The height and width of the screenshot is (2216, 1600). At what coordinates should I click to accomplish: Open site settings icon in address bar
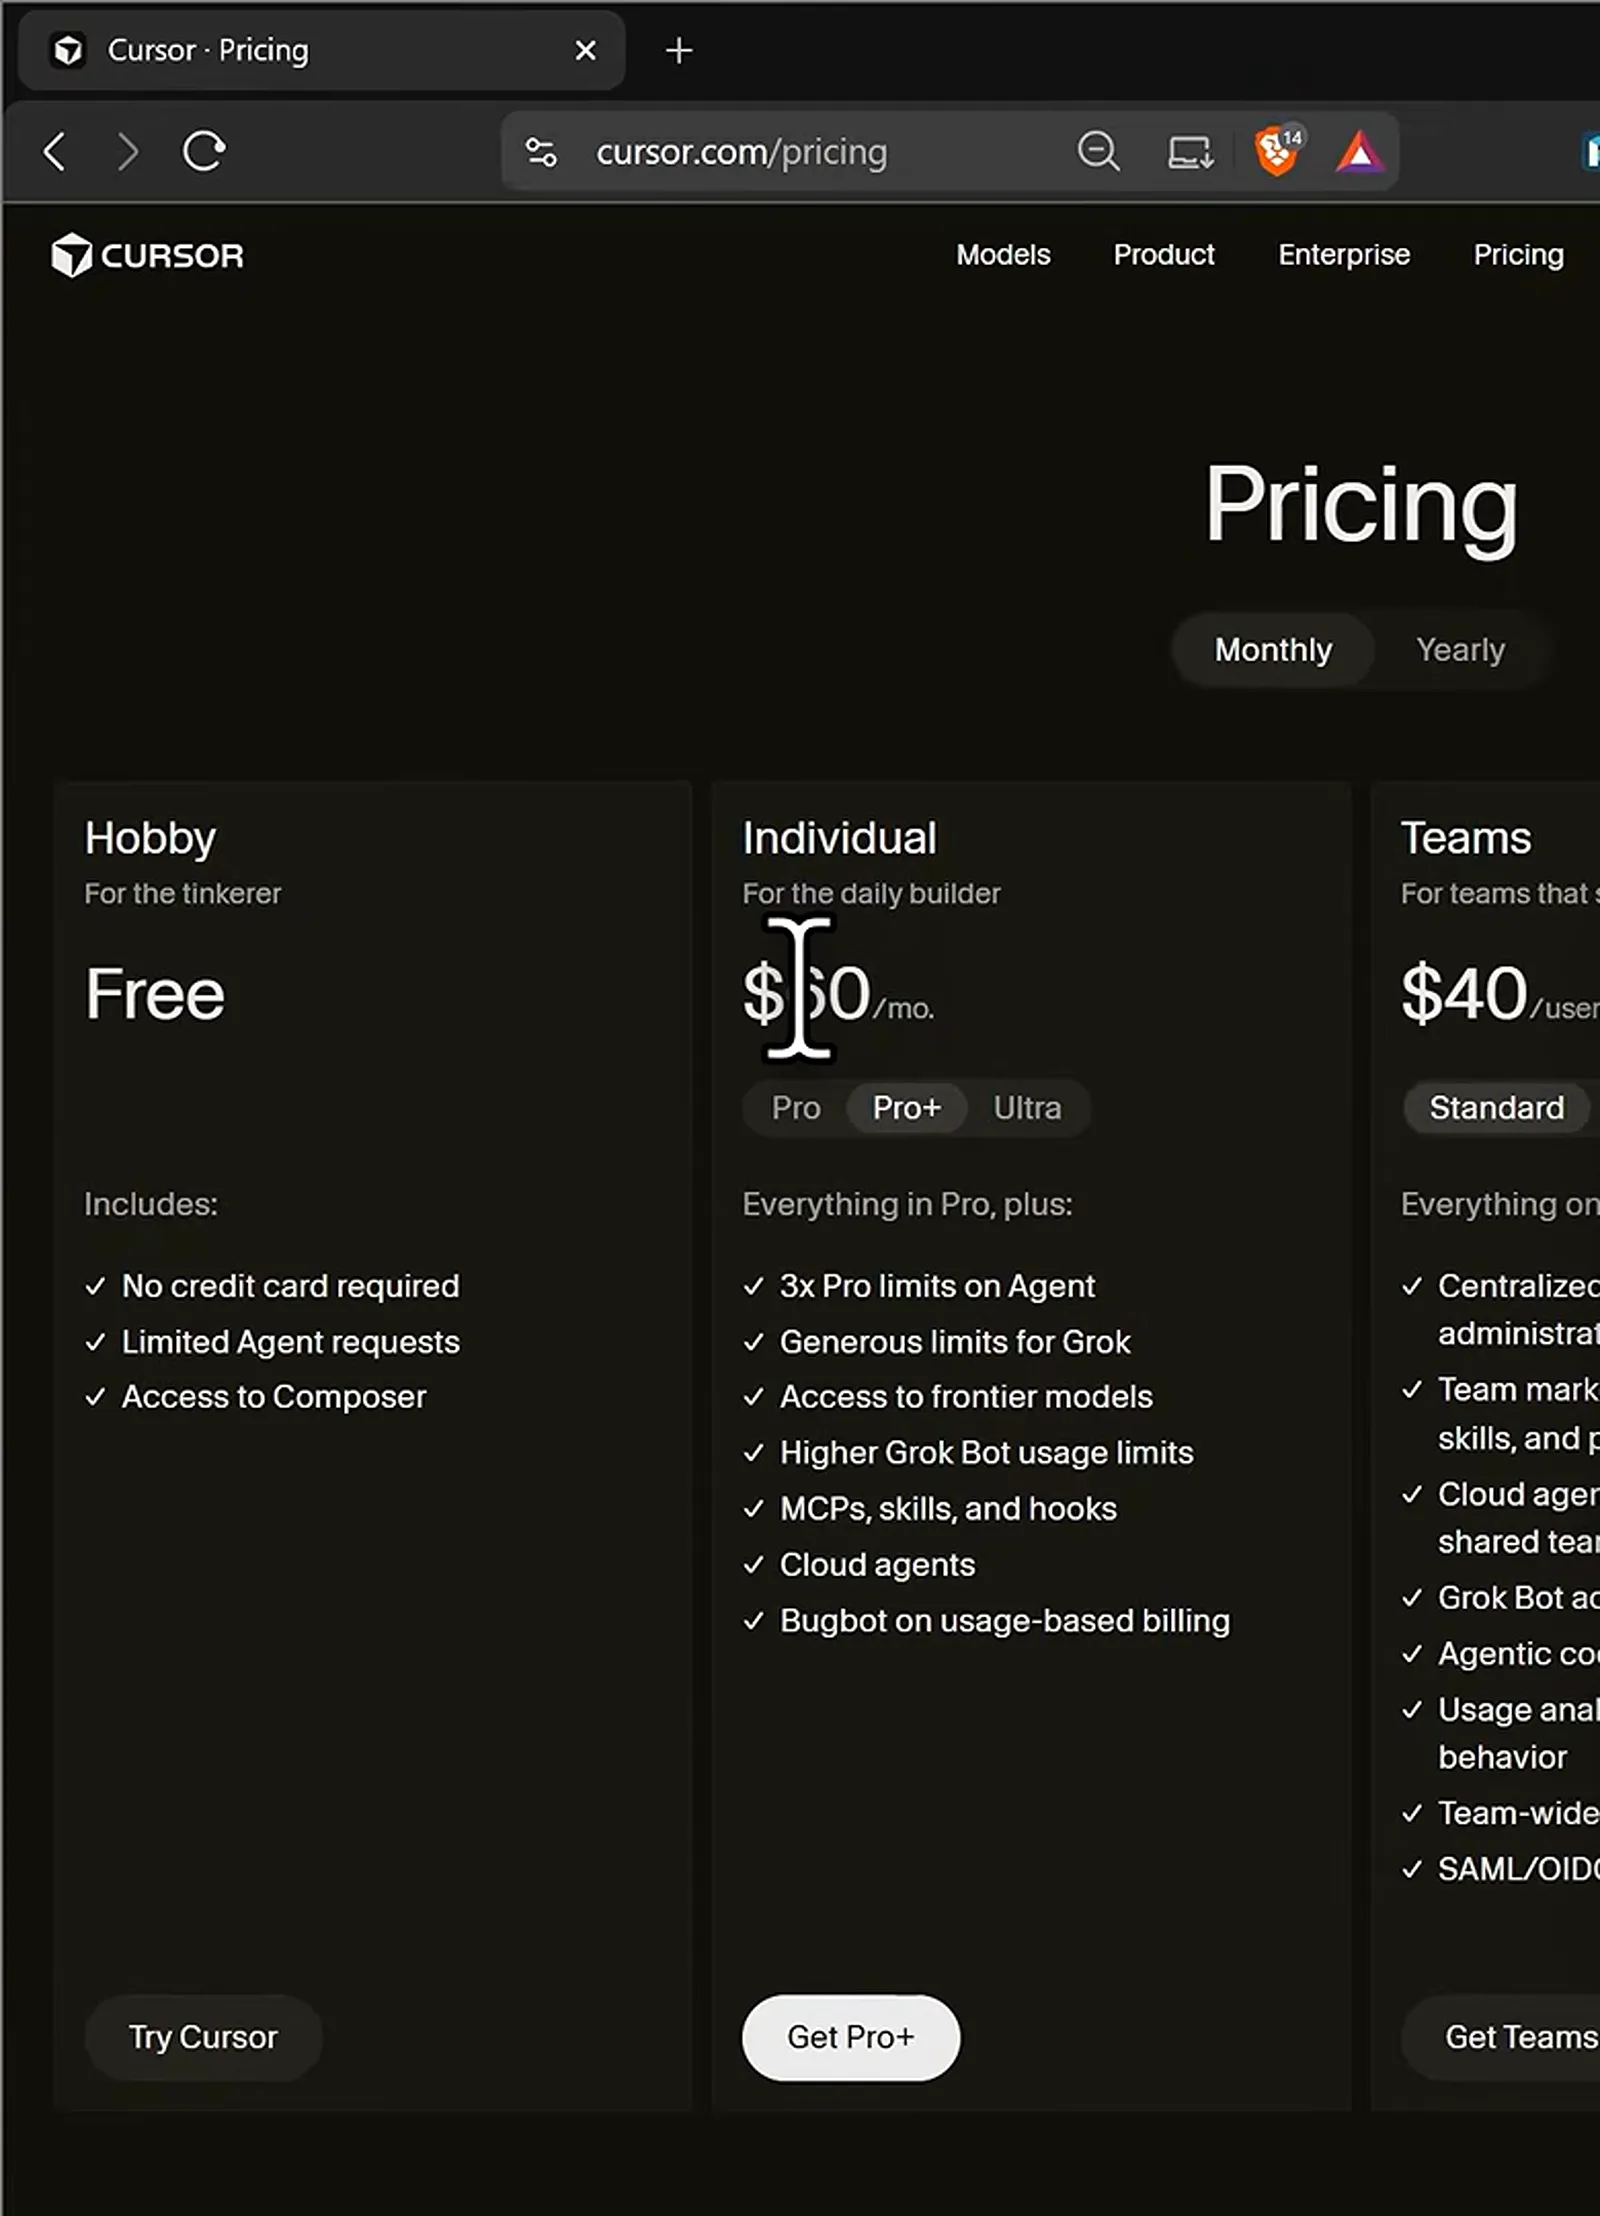[x=541, y=152]
